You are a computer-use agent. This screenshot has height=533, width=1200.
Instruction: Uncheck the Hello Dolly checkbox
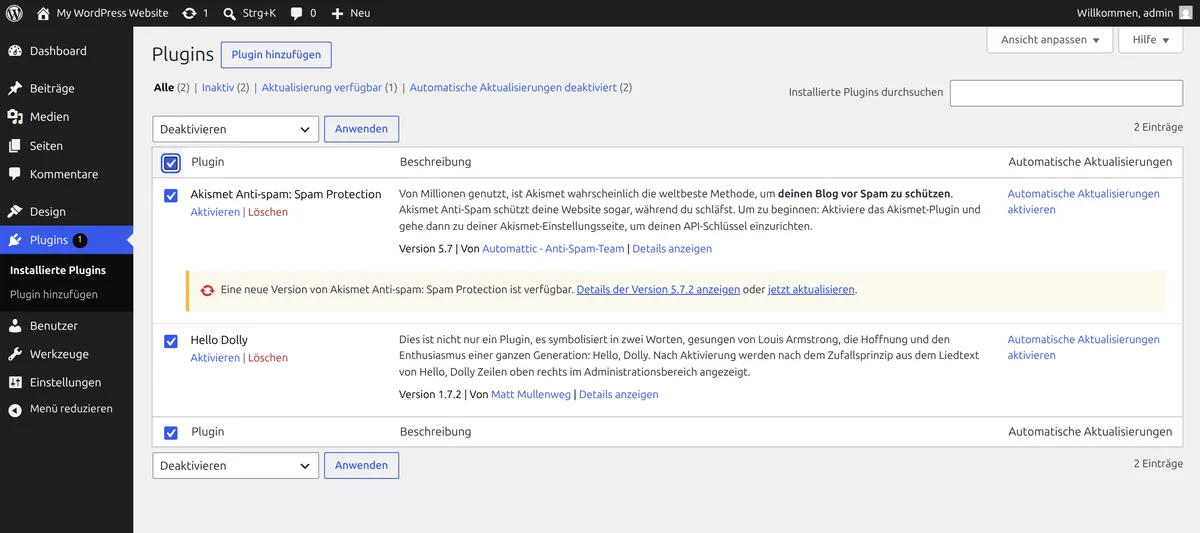click(171, 342)
